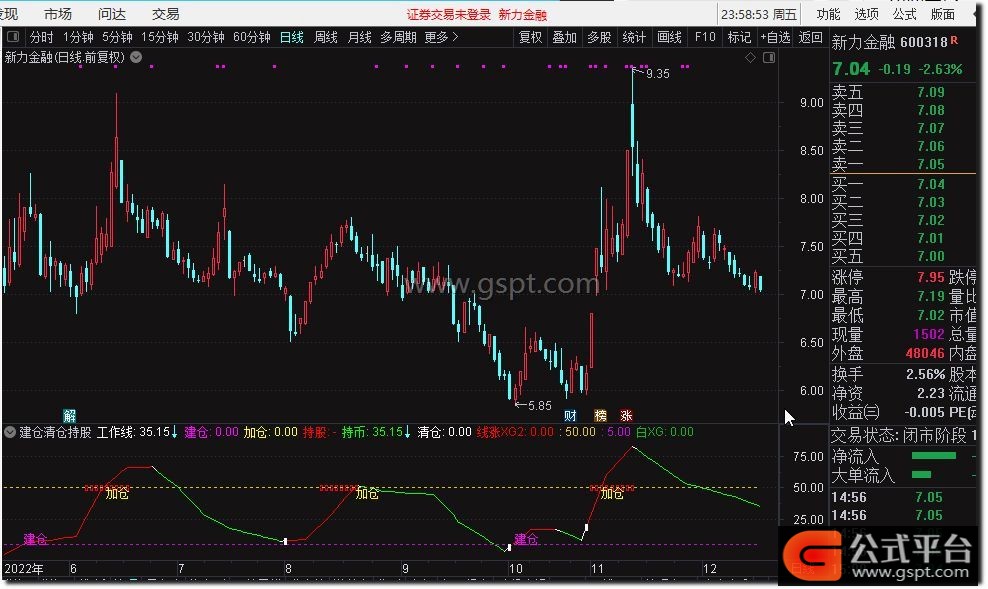Click the 23:58:53 周五 clock display
Viewport: 988px width, 589px height.
click(759, 14)
